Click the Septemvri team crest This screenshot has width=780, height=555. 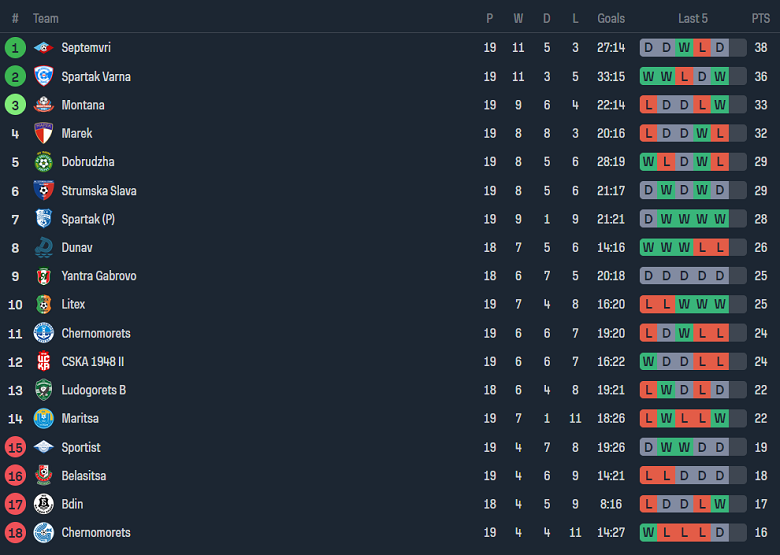(x=43, y=48)
